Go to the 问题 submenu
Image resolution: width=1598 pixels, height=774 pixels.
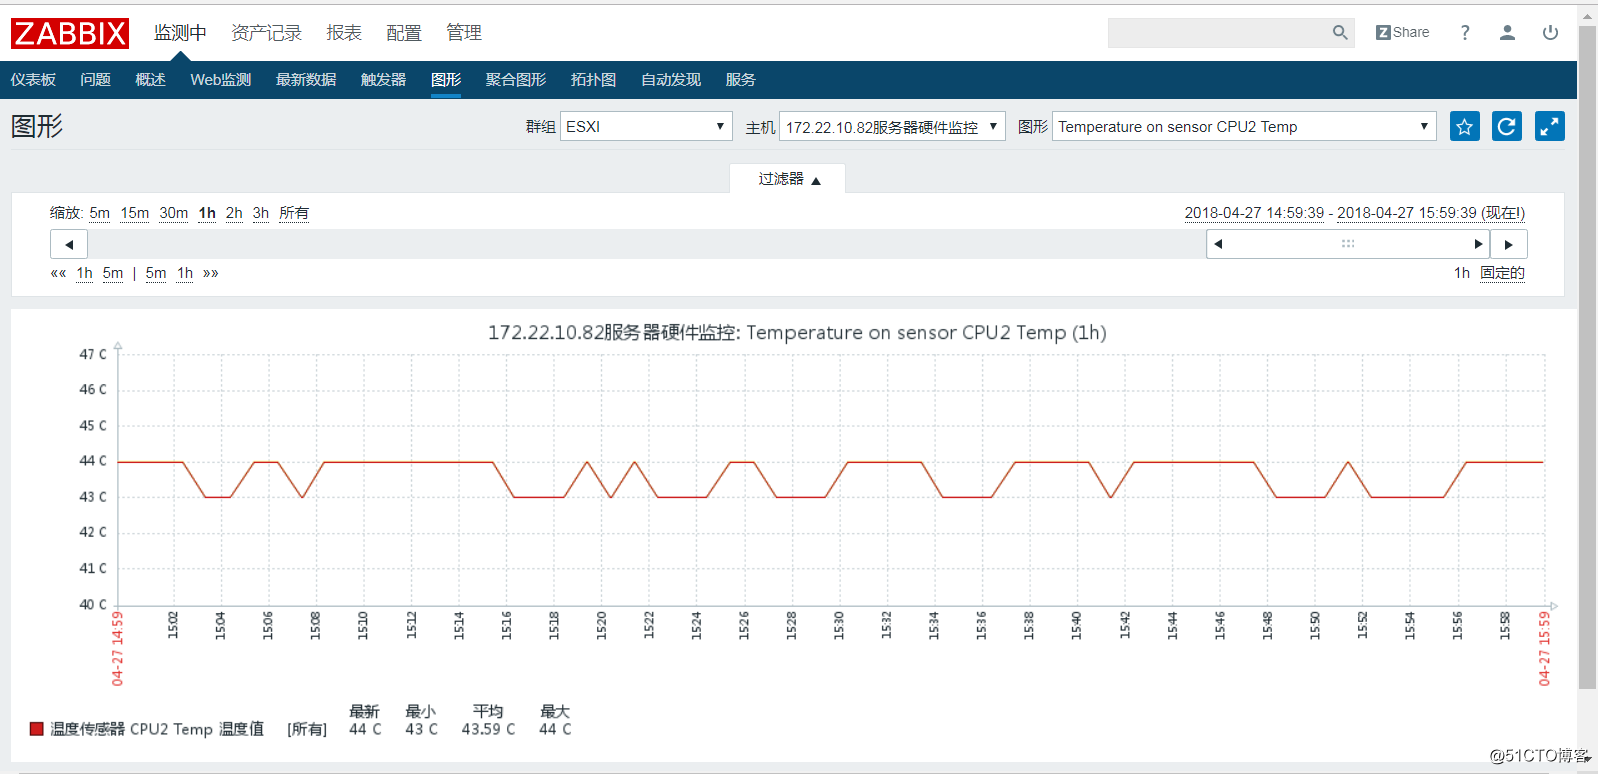pos(95,80)
